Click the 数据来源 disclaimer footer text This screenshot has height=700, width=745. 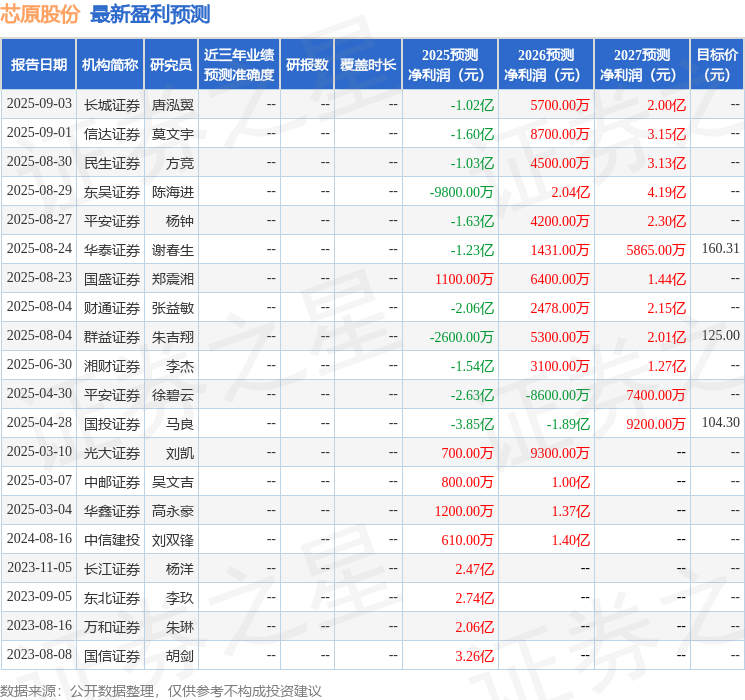(x=161, y=691)
